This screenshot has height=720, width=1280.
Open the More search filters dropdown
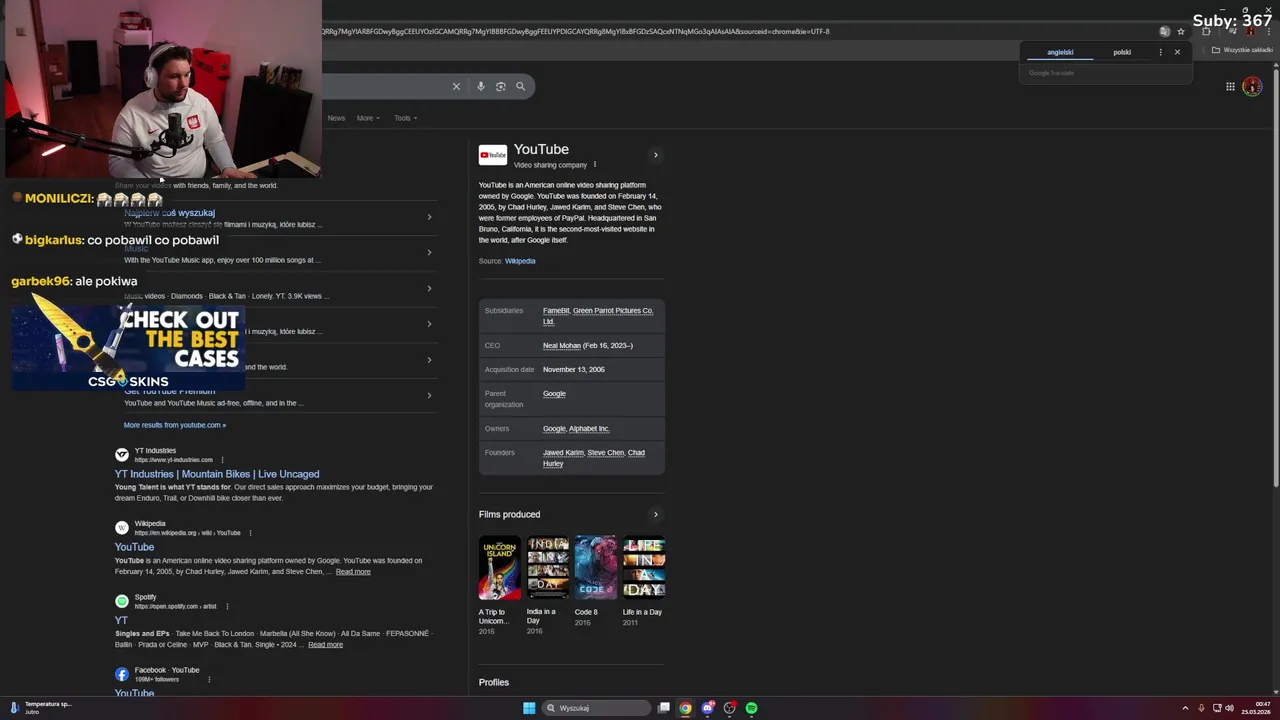[368, 118]
